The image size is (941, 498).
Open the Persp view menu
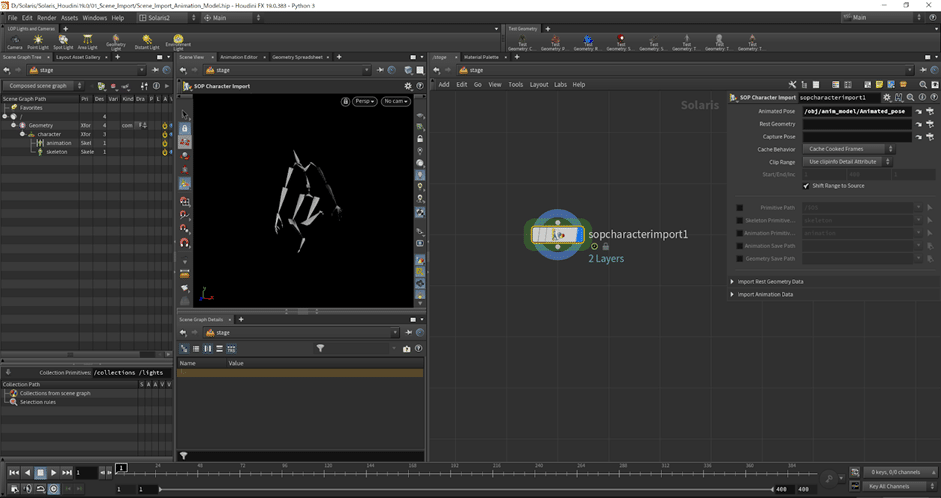[365, 101]
